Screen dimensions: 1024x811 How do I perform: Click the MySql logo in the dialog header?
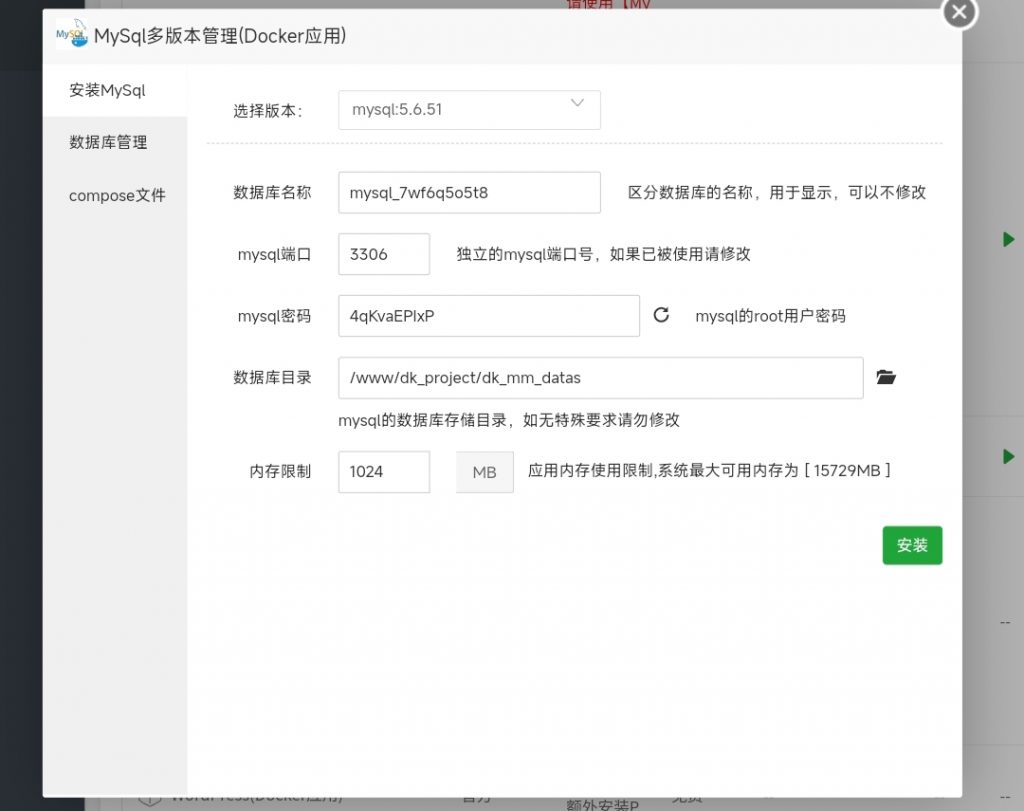click(68, 33)
